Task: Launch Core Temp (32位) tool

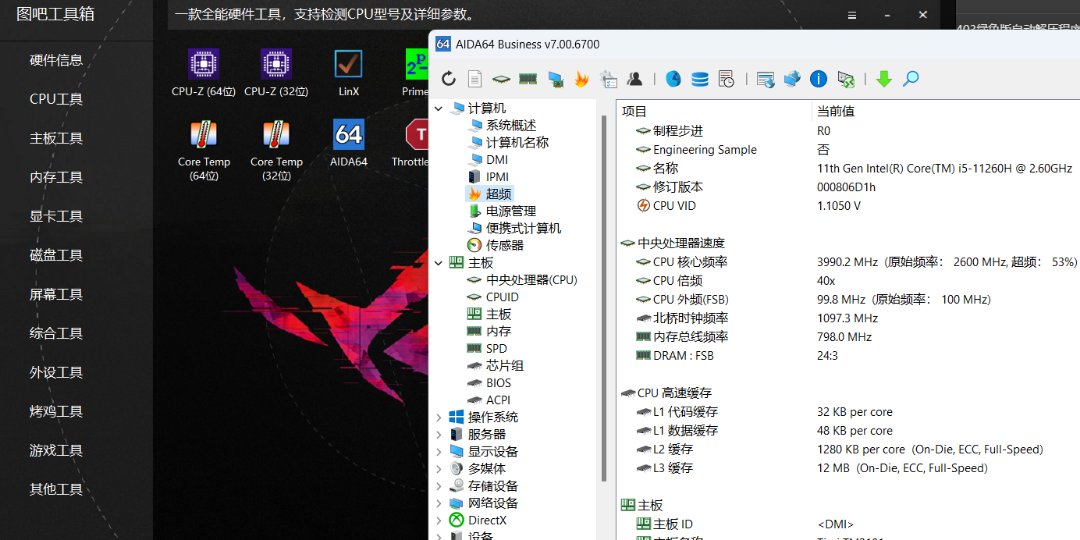Action: [276, 149]
